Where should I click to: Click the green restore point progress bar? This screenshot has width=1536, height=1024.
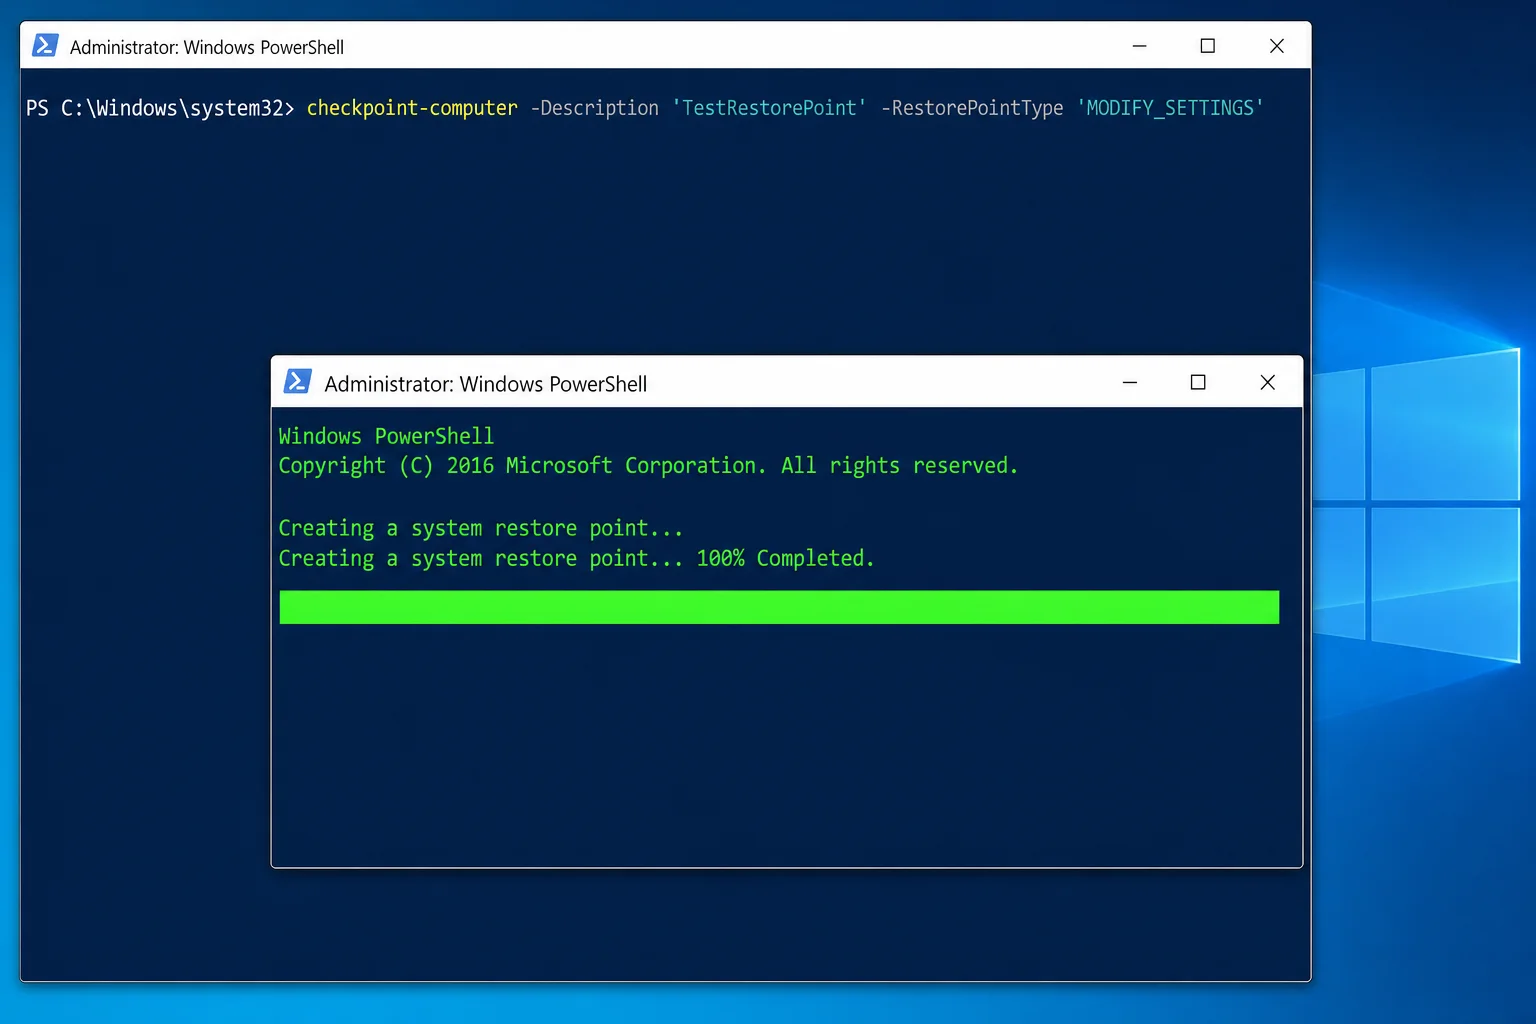tap(779, 607)
